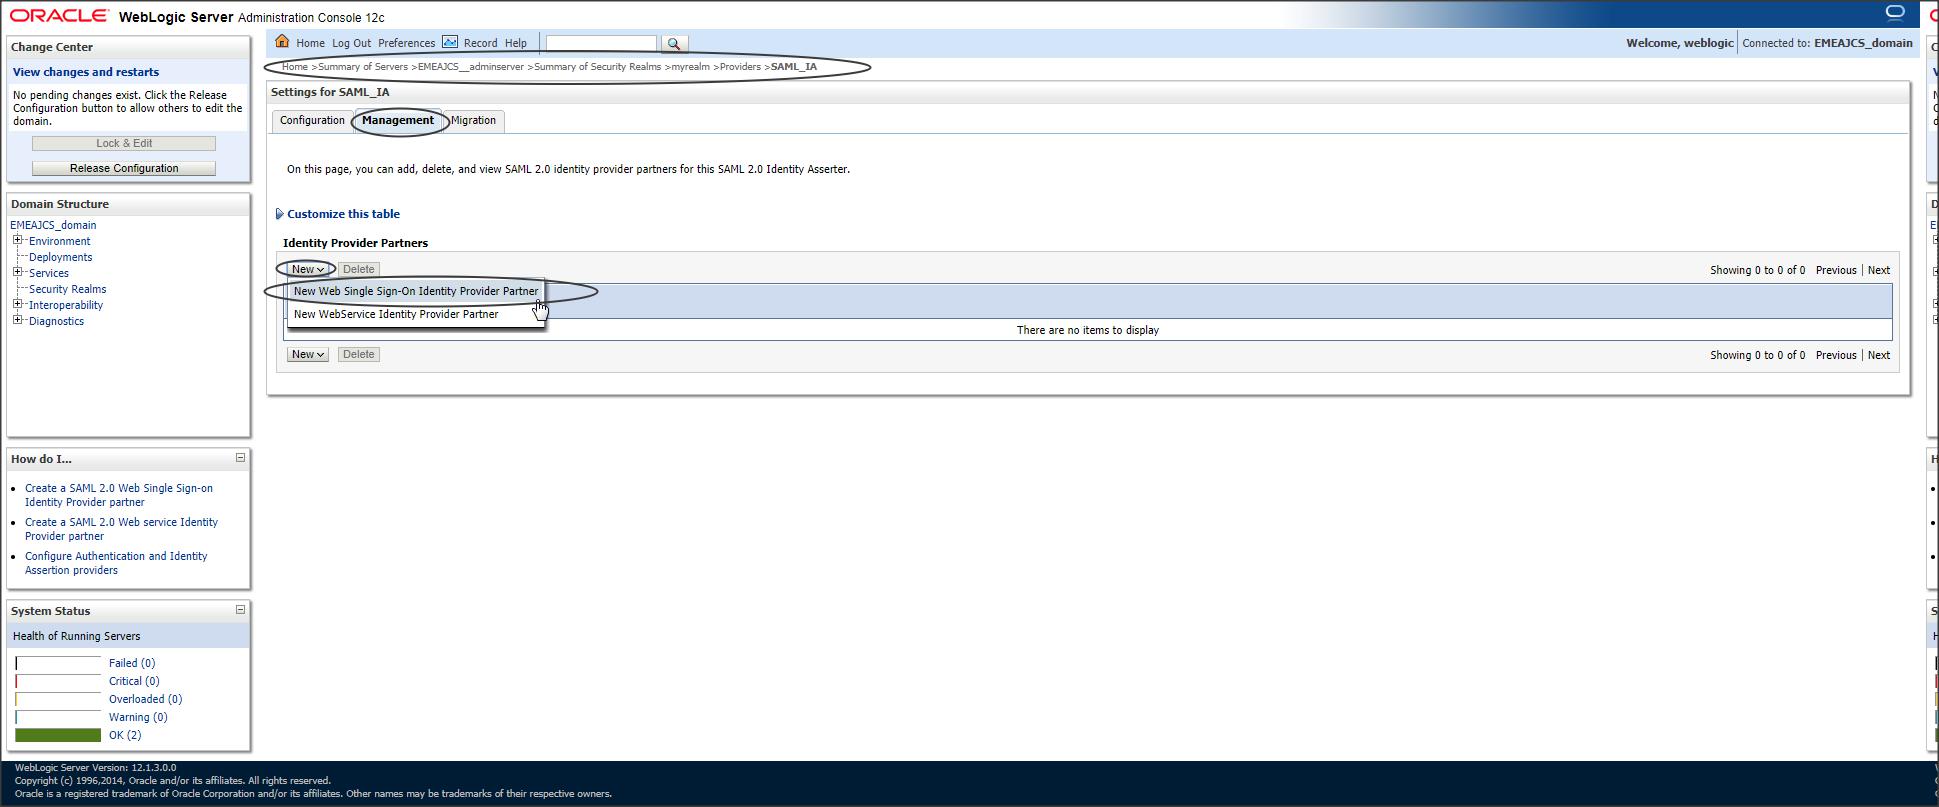Open the bottom New dropdown button

(x=307, y=354)
